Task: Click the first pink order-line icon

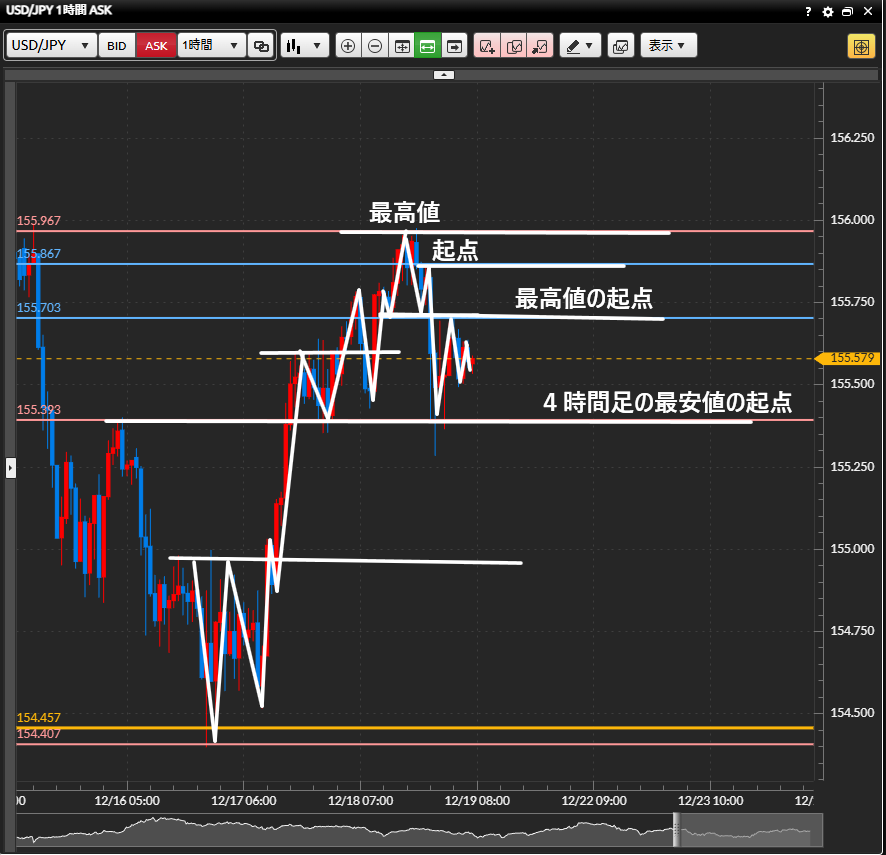Action: (x=487, y=46)
